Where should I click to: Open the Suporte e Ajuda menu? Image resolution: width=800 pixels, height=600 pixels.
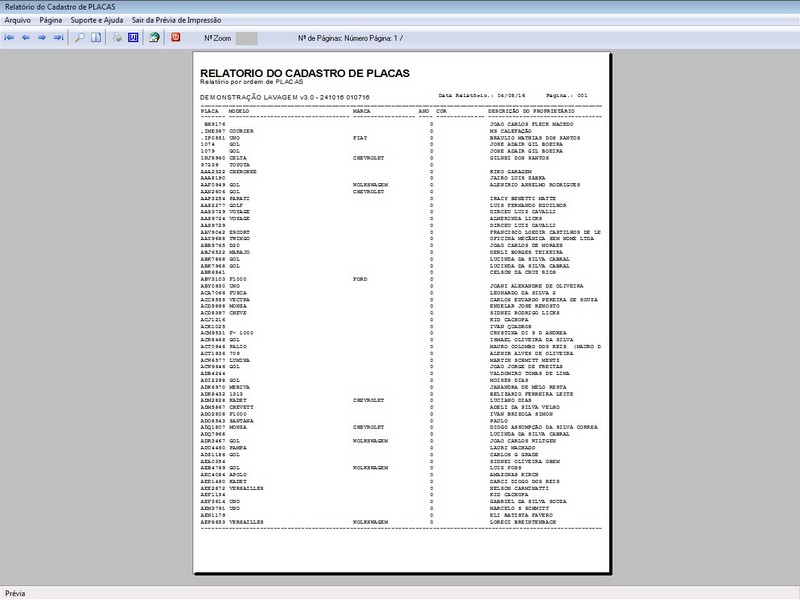97,20
